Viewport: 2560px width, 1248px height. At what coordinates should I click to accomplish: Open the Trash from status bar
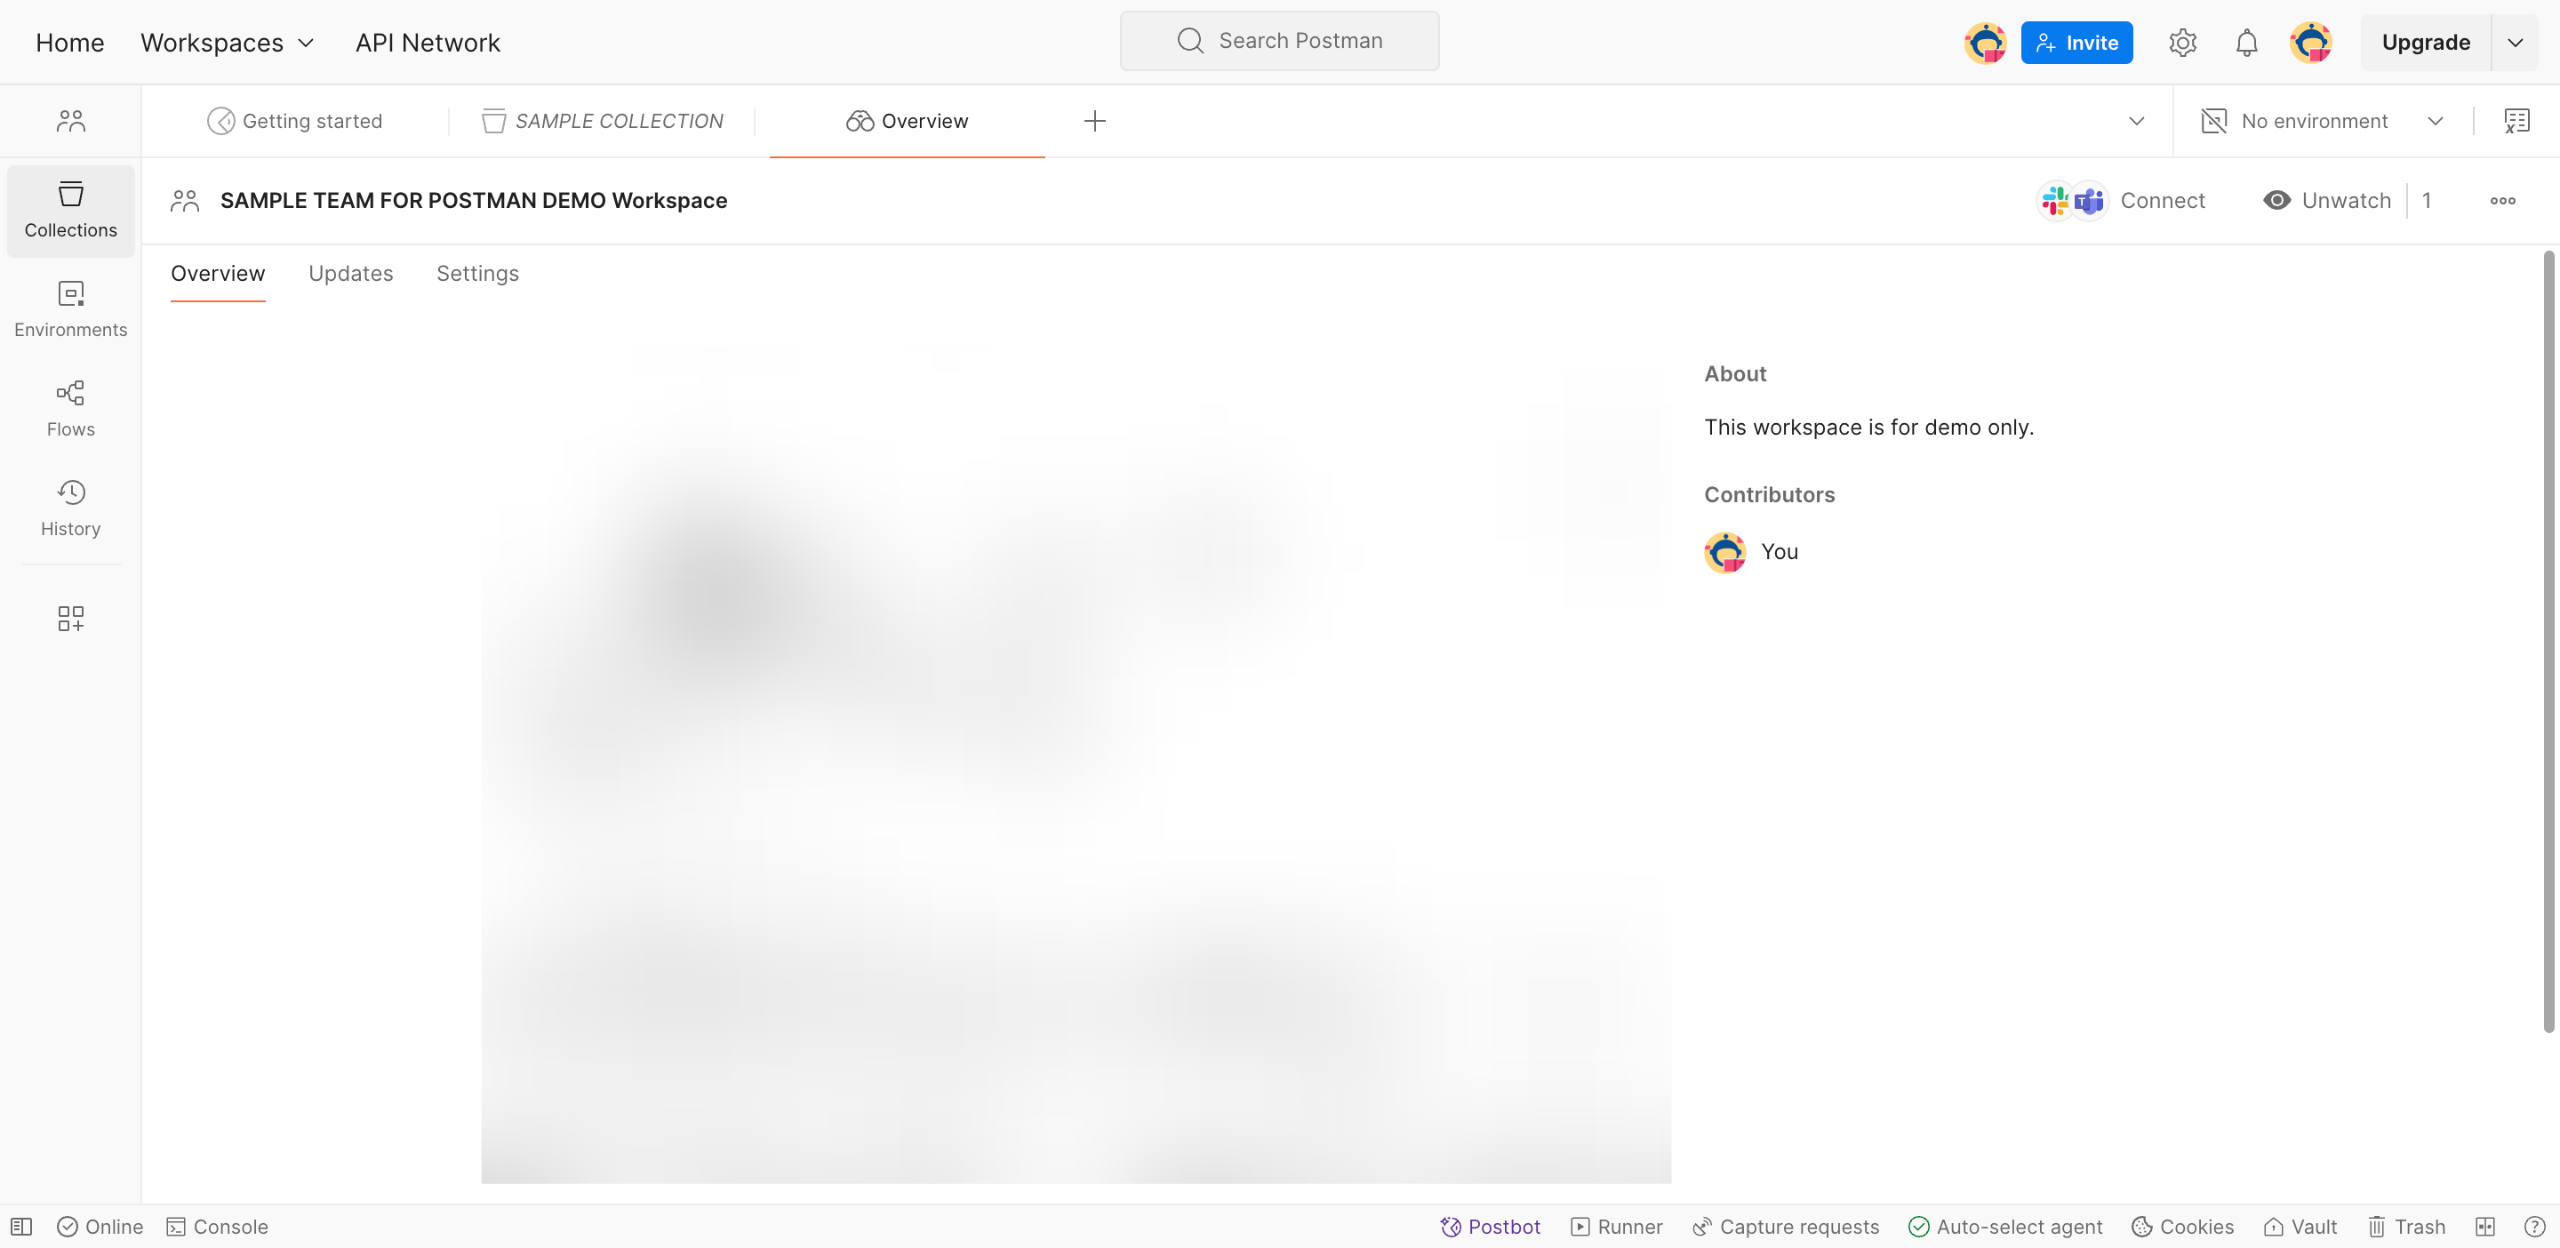tap(2407, 1227)
